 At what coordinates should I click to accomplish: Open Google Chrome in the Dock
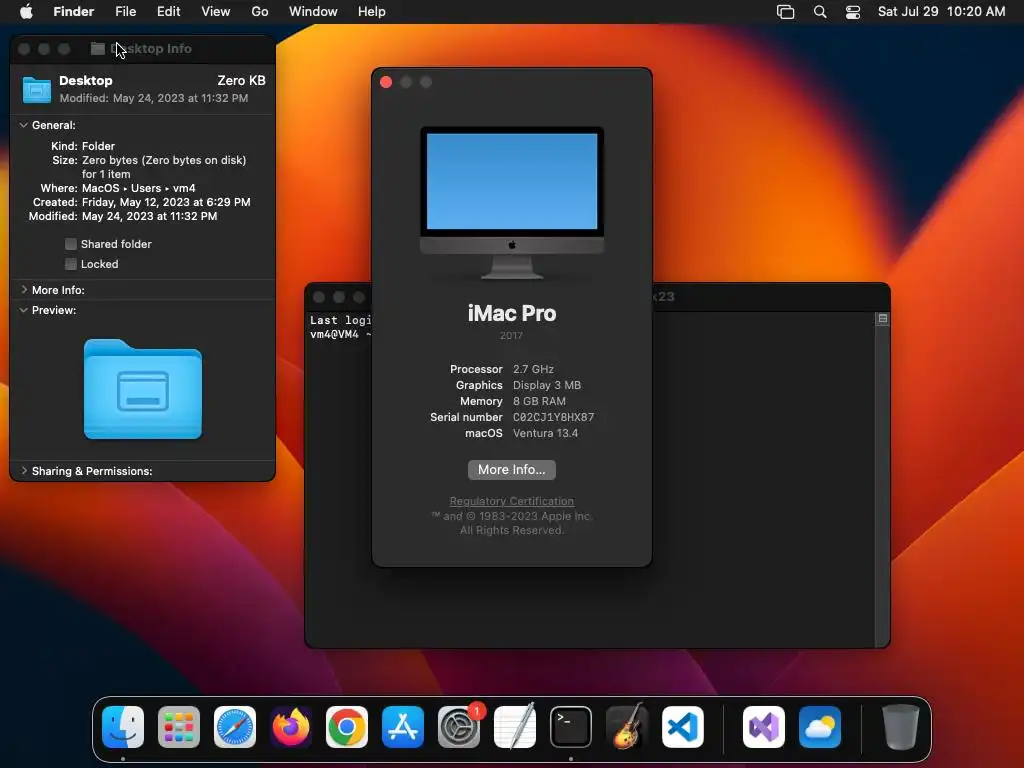click(347, 727)
